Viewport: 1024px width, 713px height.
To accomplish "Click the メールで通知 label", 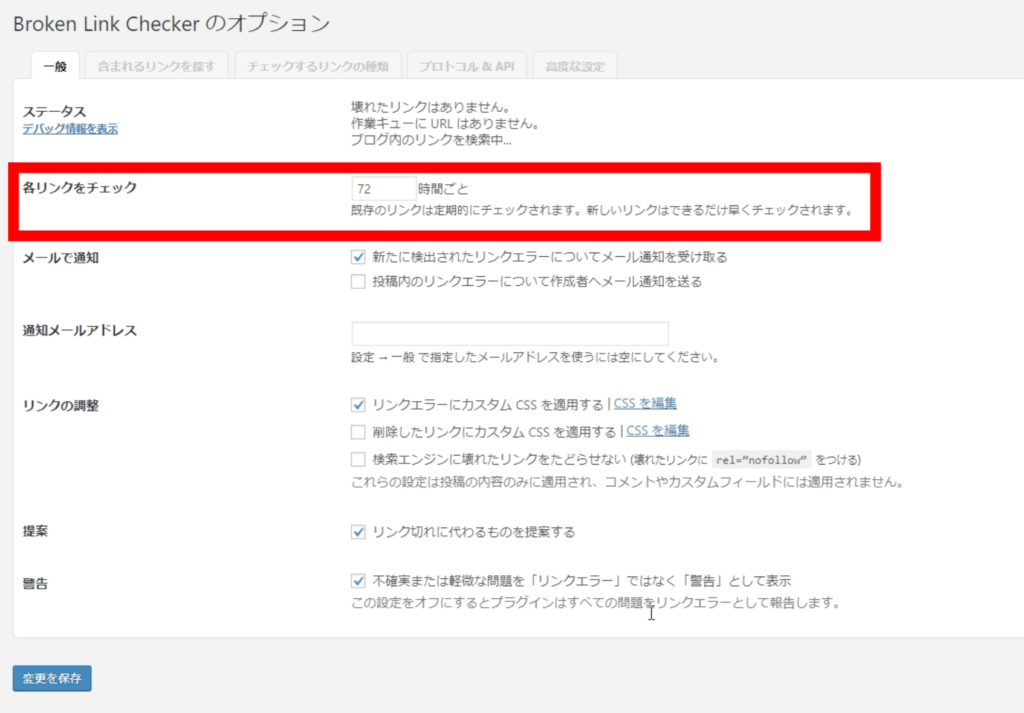I will [x=61, y=258].
